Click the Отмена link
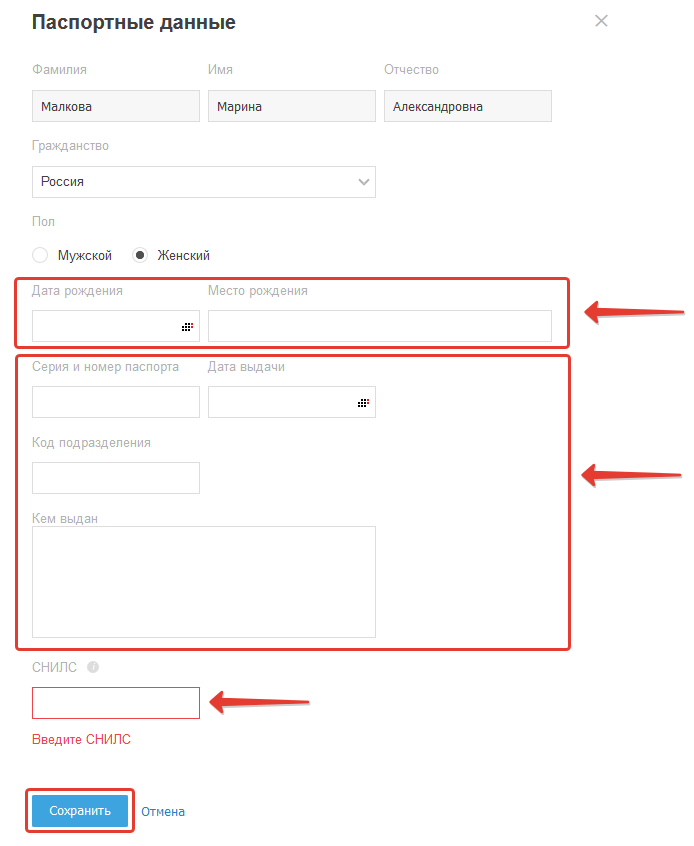Viewport: 694px width, 846px height. click(163, 812)
